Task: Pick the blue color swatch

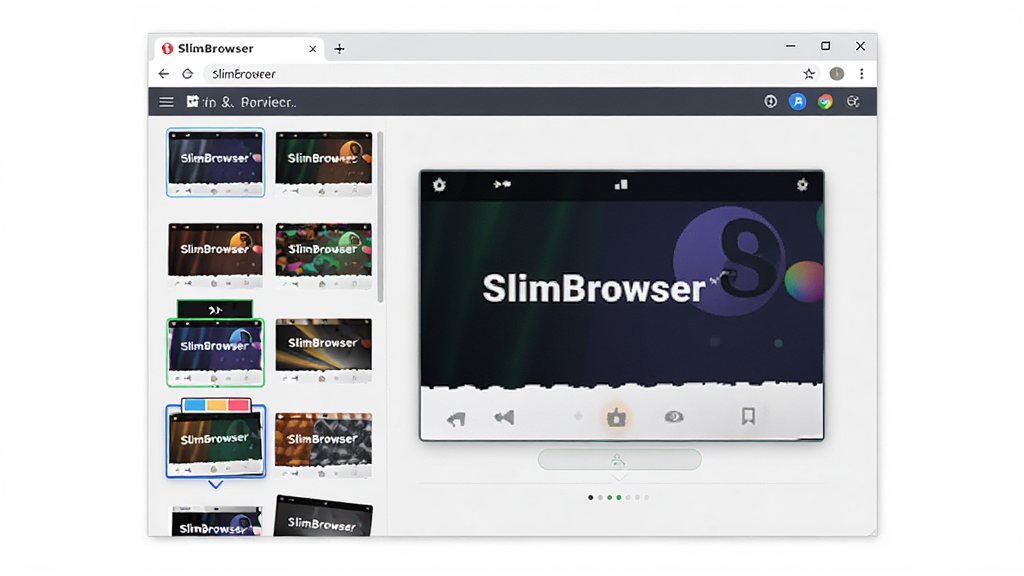Action: click(x=195, y=405)
